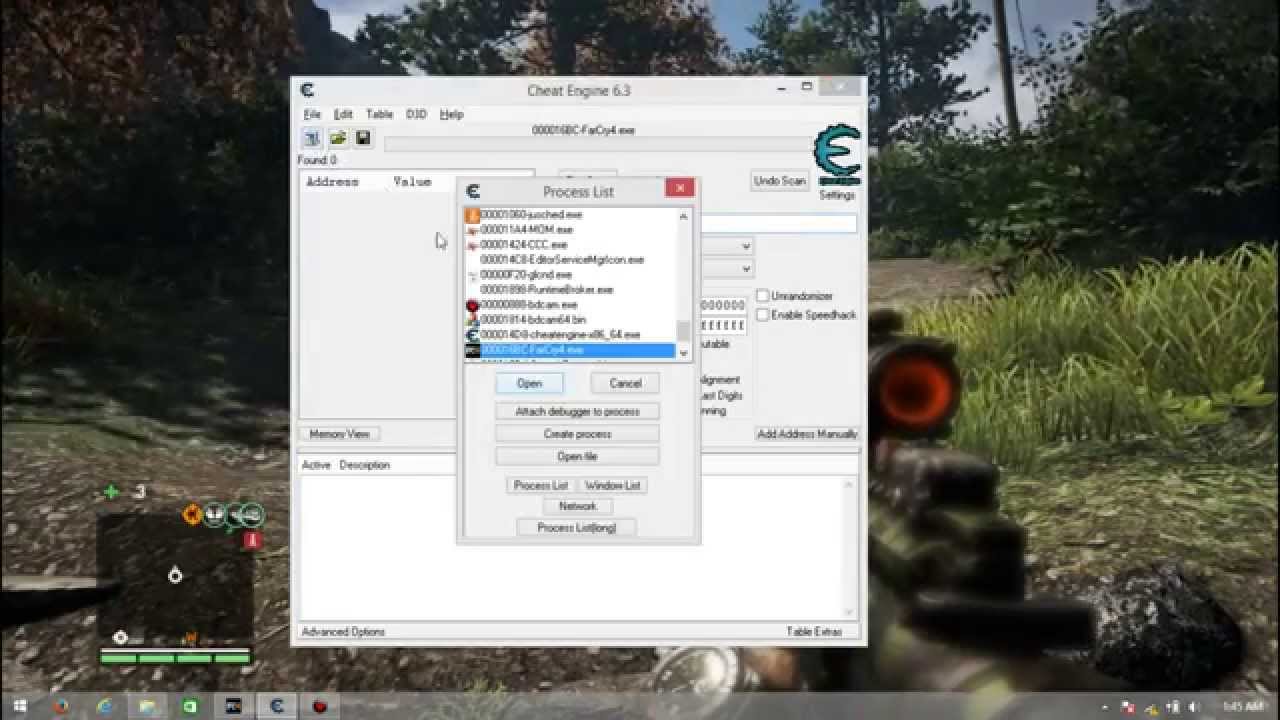Viewport: 1280px width, 720px height.
Task: Click the Network button
Action: pyautogui.click(x=577, y=506)
